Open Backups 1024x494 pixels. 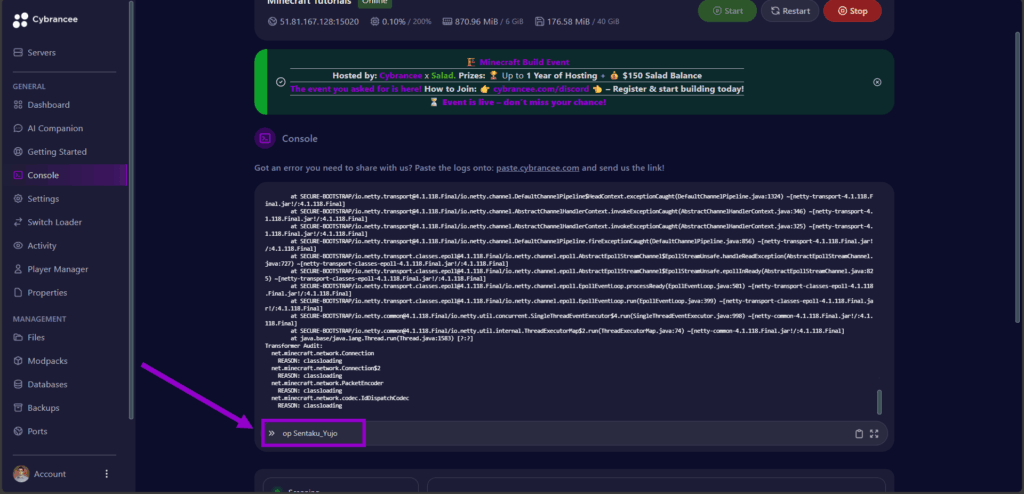click(x=43, y=408)
